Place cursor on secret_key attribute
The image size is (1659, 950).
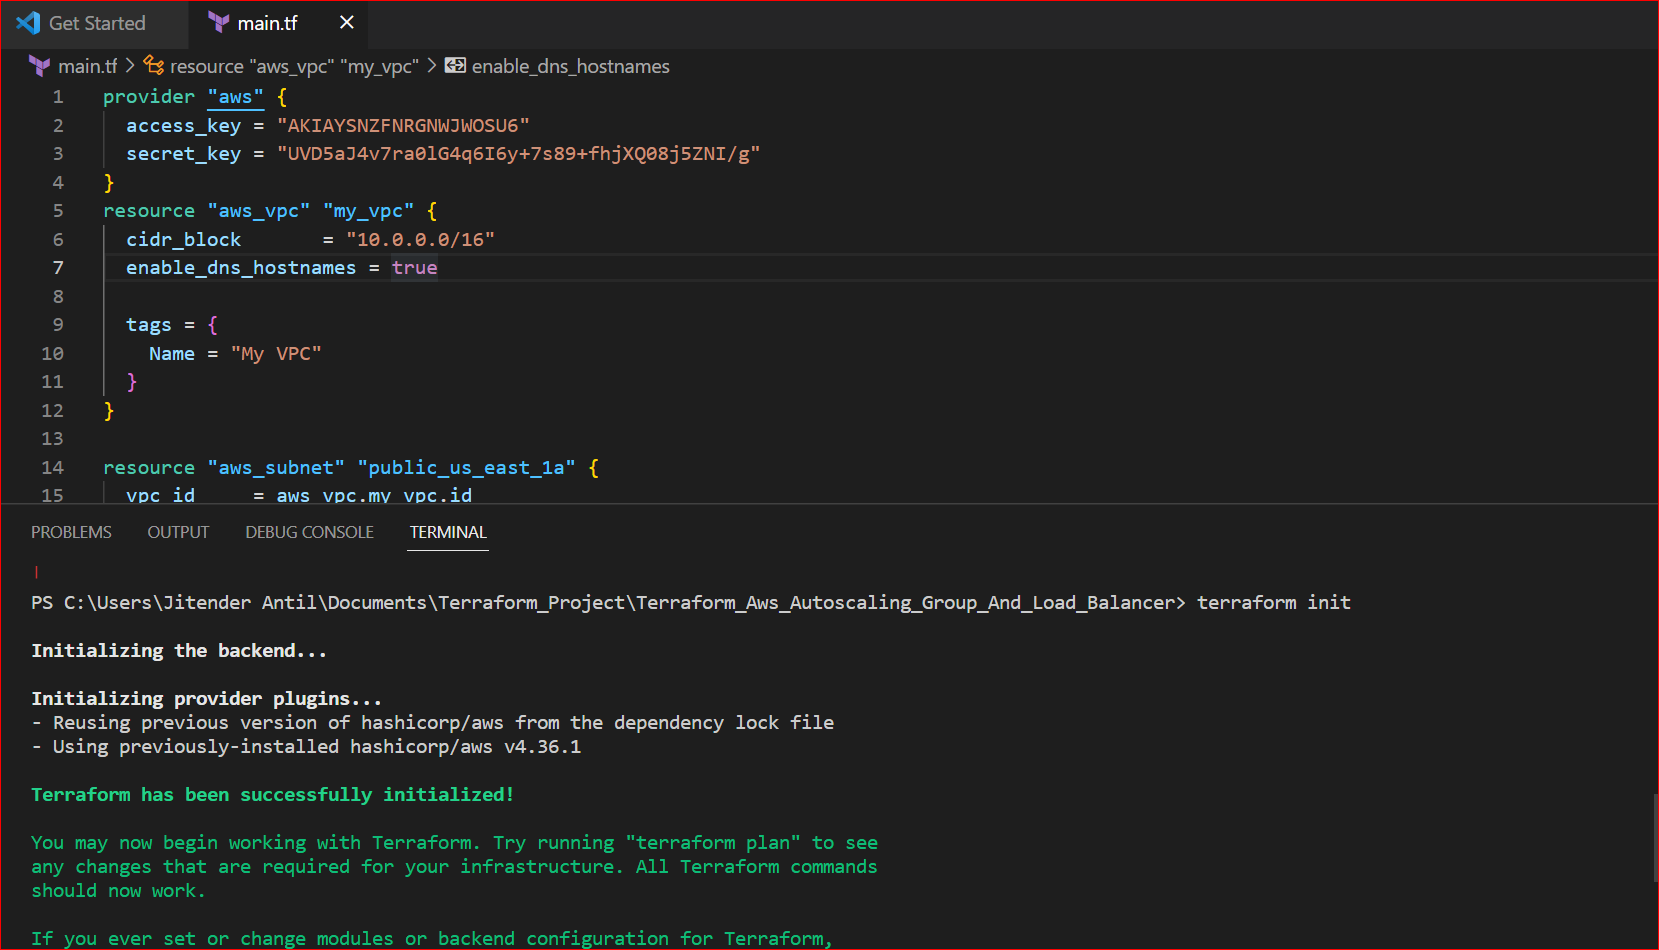[183, 154]
